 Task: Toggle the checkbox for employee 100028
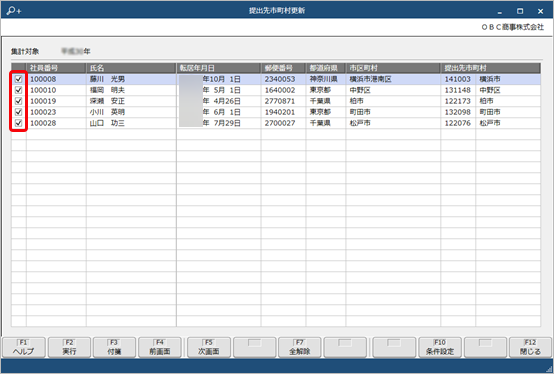coord(18,123)
